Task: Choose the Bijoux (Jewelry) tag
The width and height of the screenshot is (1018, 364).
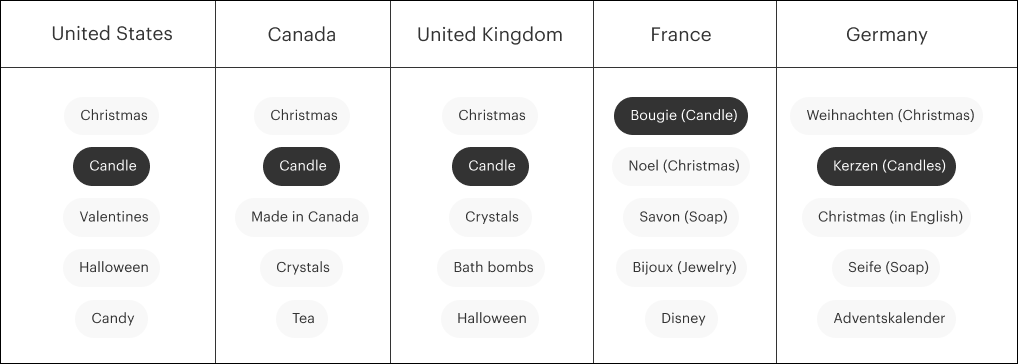Action: (x=682, y=267)
